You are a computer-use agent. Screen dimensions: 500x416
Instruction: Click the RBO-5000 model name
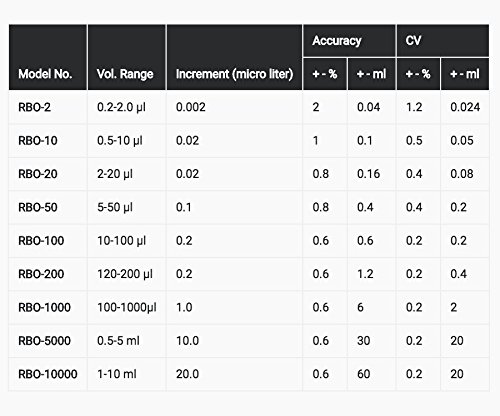[44, 341]
